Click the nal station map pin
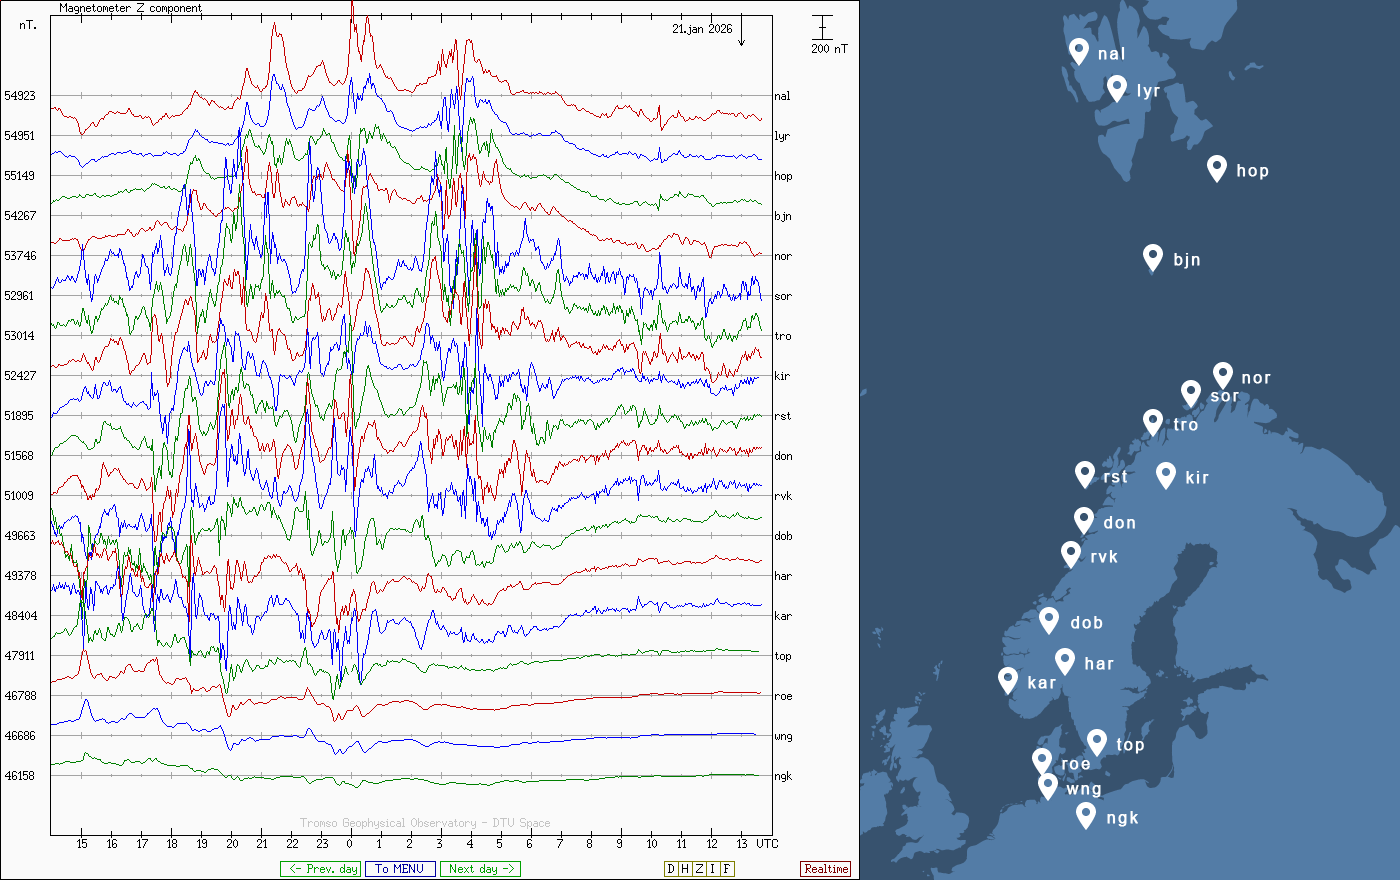Viewport: 1400px width, 880px height. 1078,51
